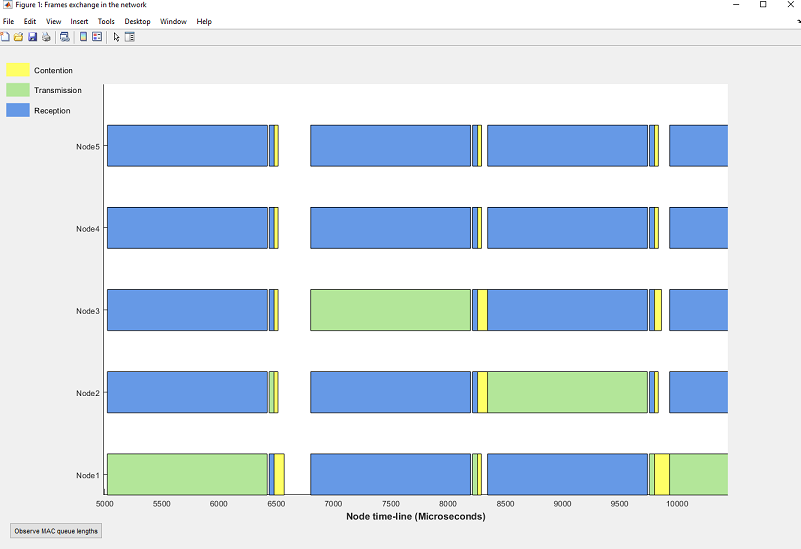This screenshot has width=801, height=549.
Task: Click the yellow Contention legend swatch
Action: (18, 70)
